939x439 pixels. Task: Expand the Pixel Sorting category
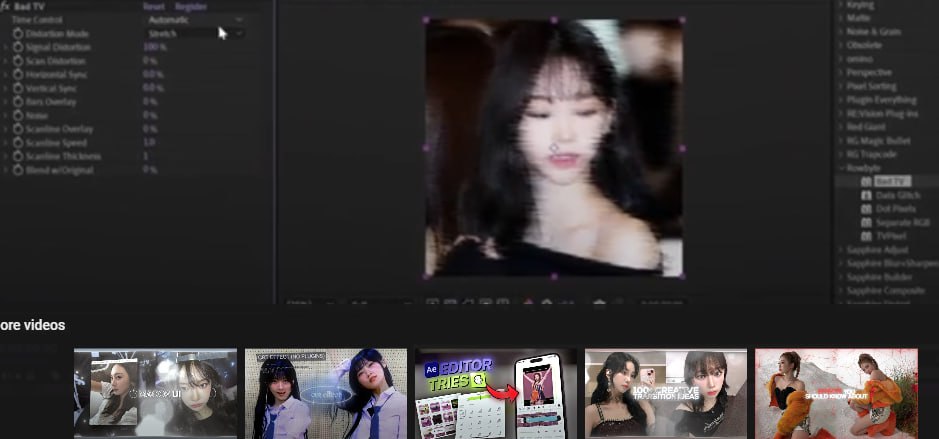tap(841, 86)
